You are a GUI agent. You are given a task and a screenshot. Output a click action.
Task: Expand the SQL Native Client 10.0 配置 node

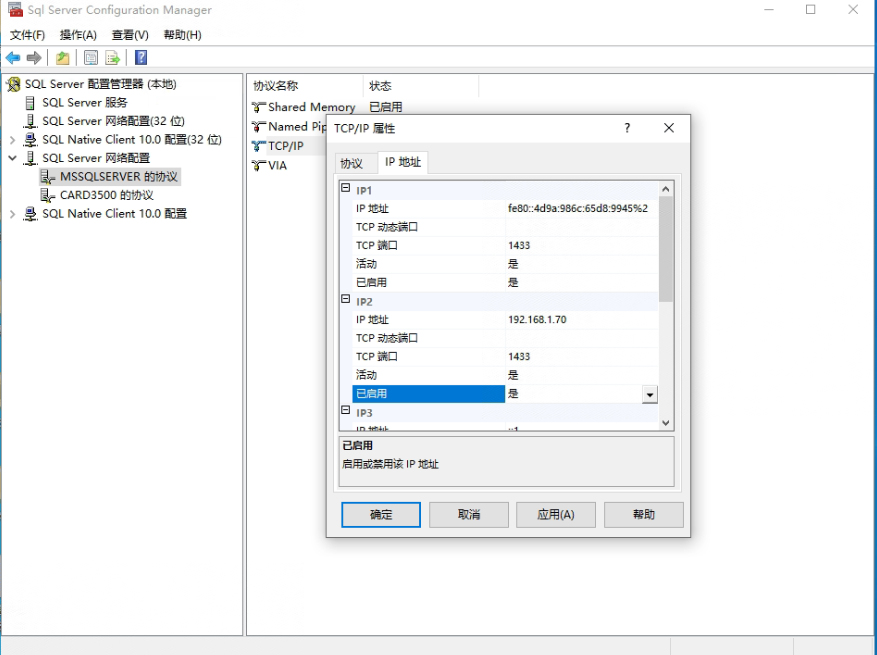12,214
